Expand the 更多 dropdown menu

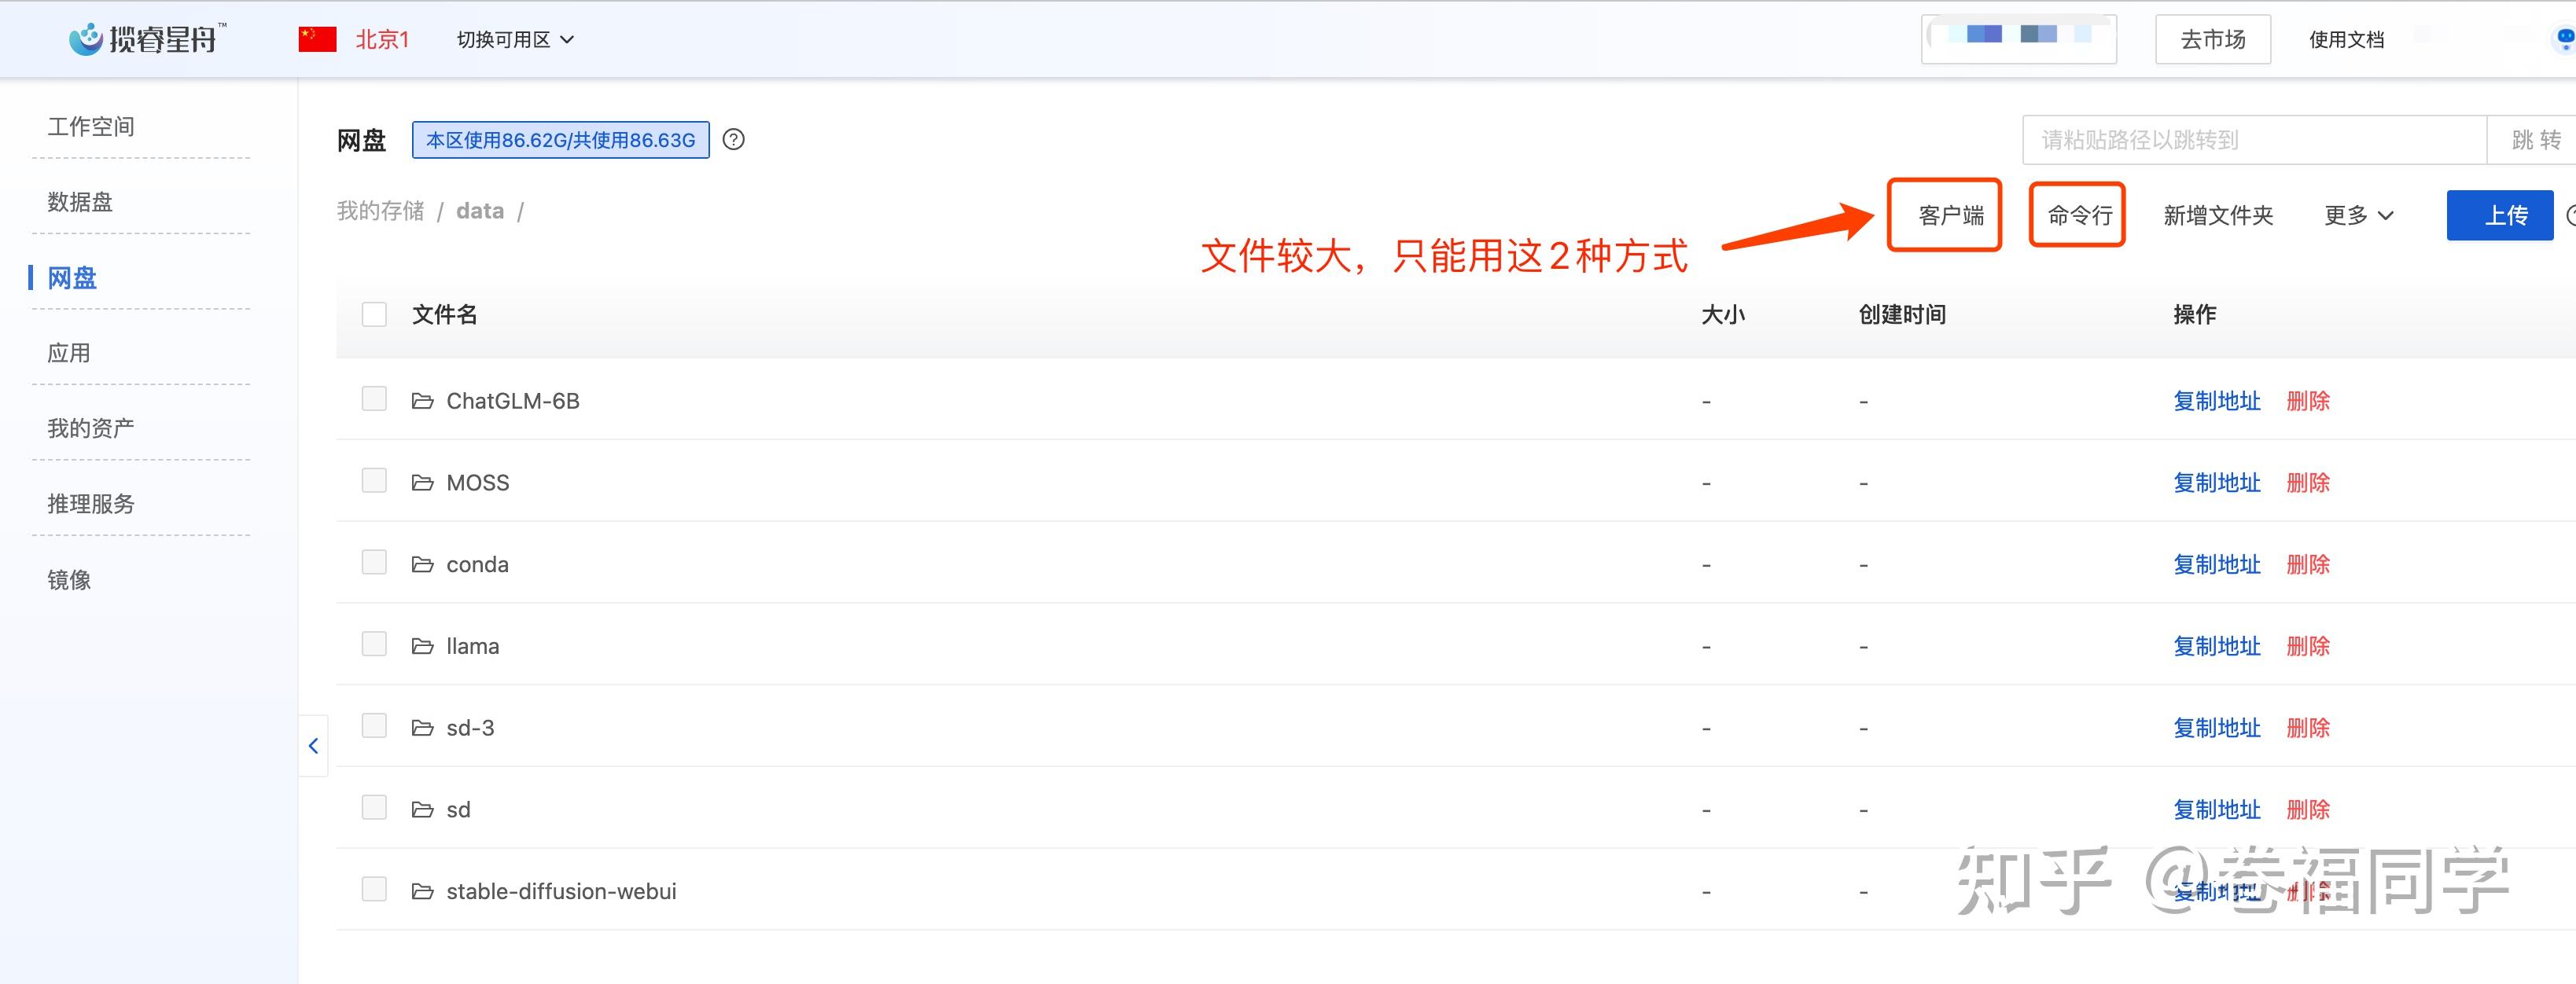(2358, 215)
